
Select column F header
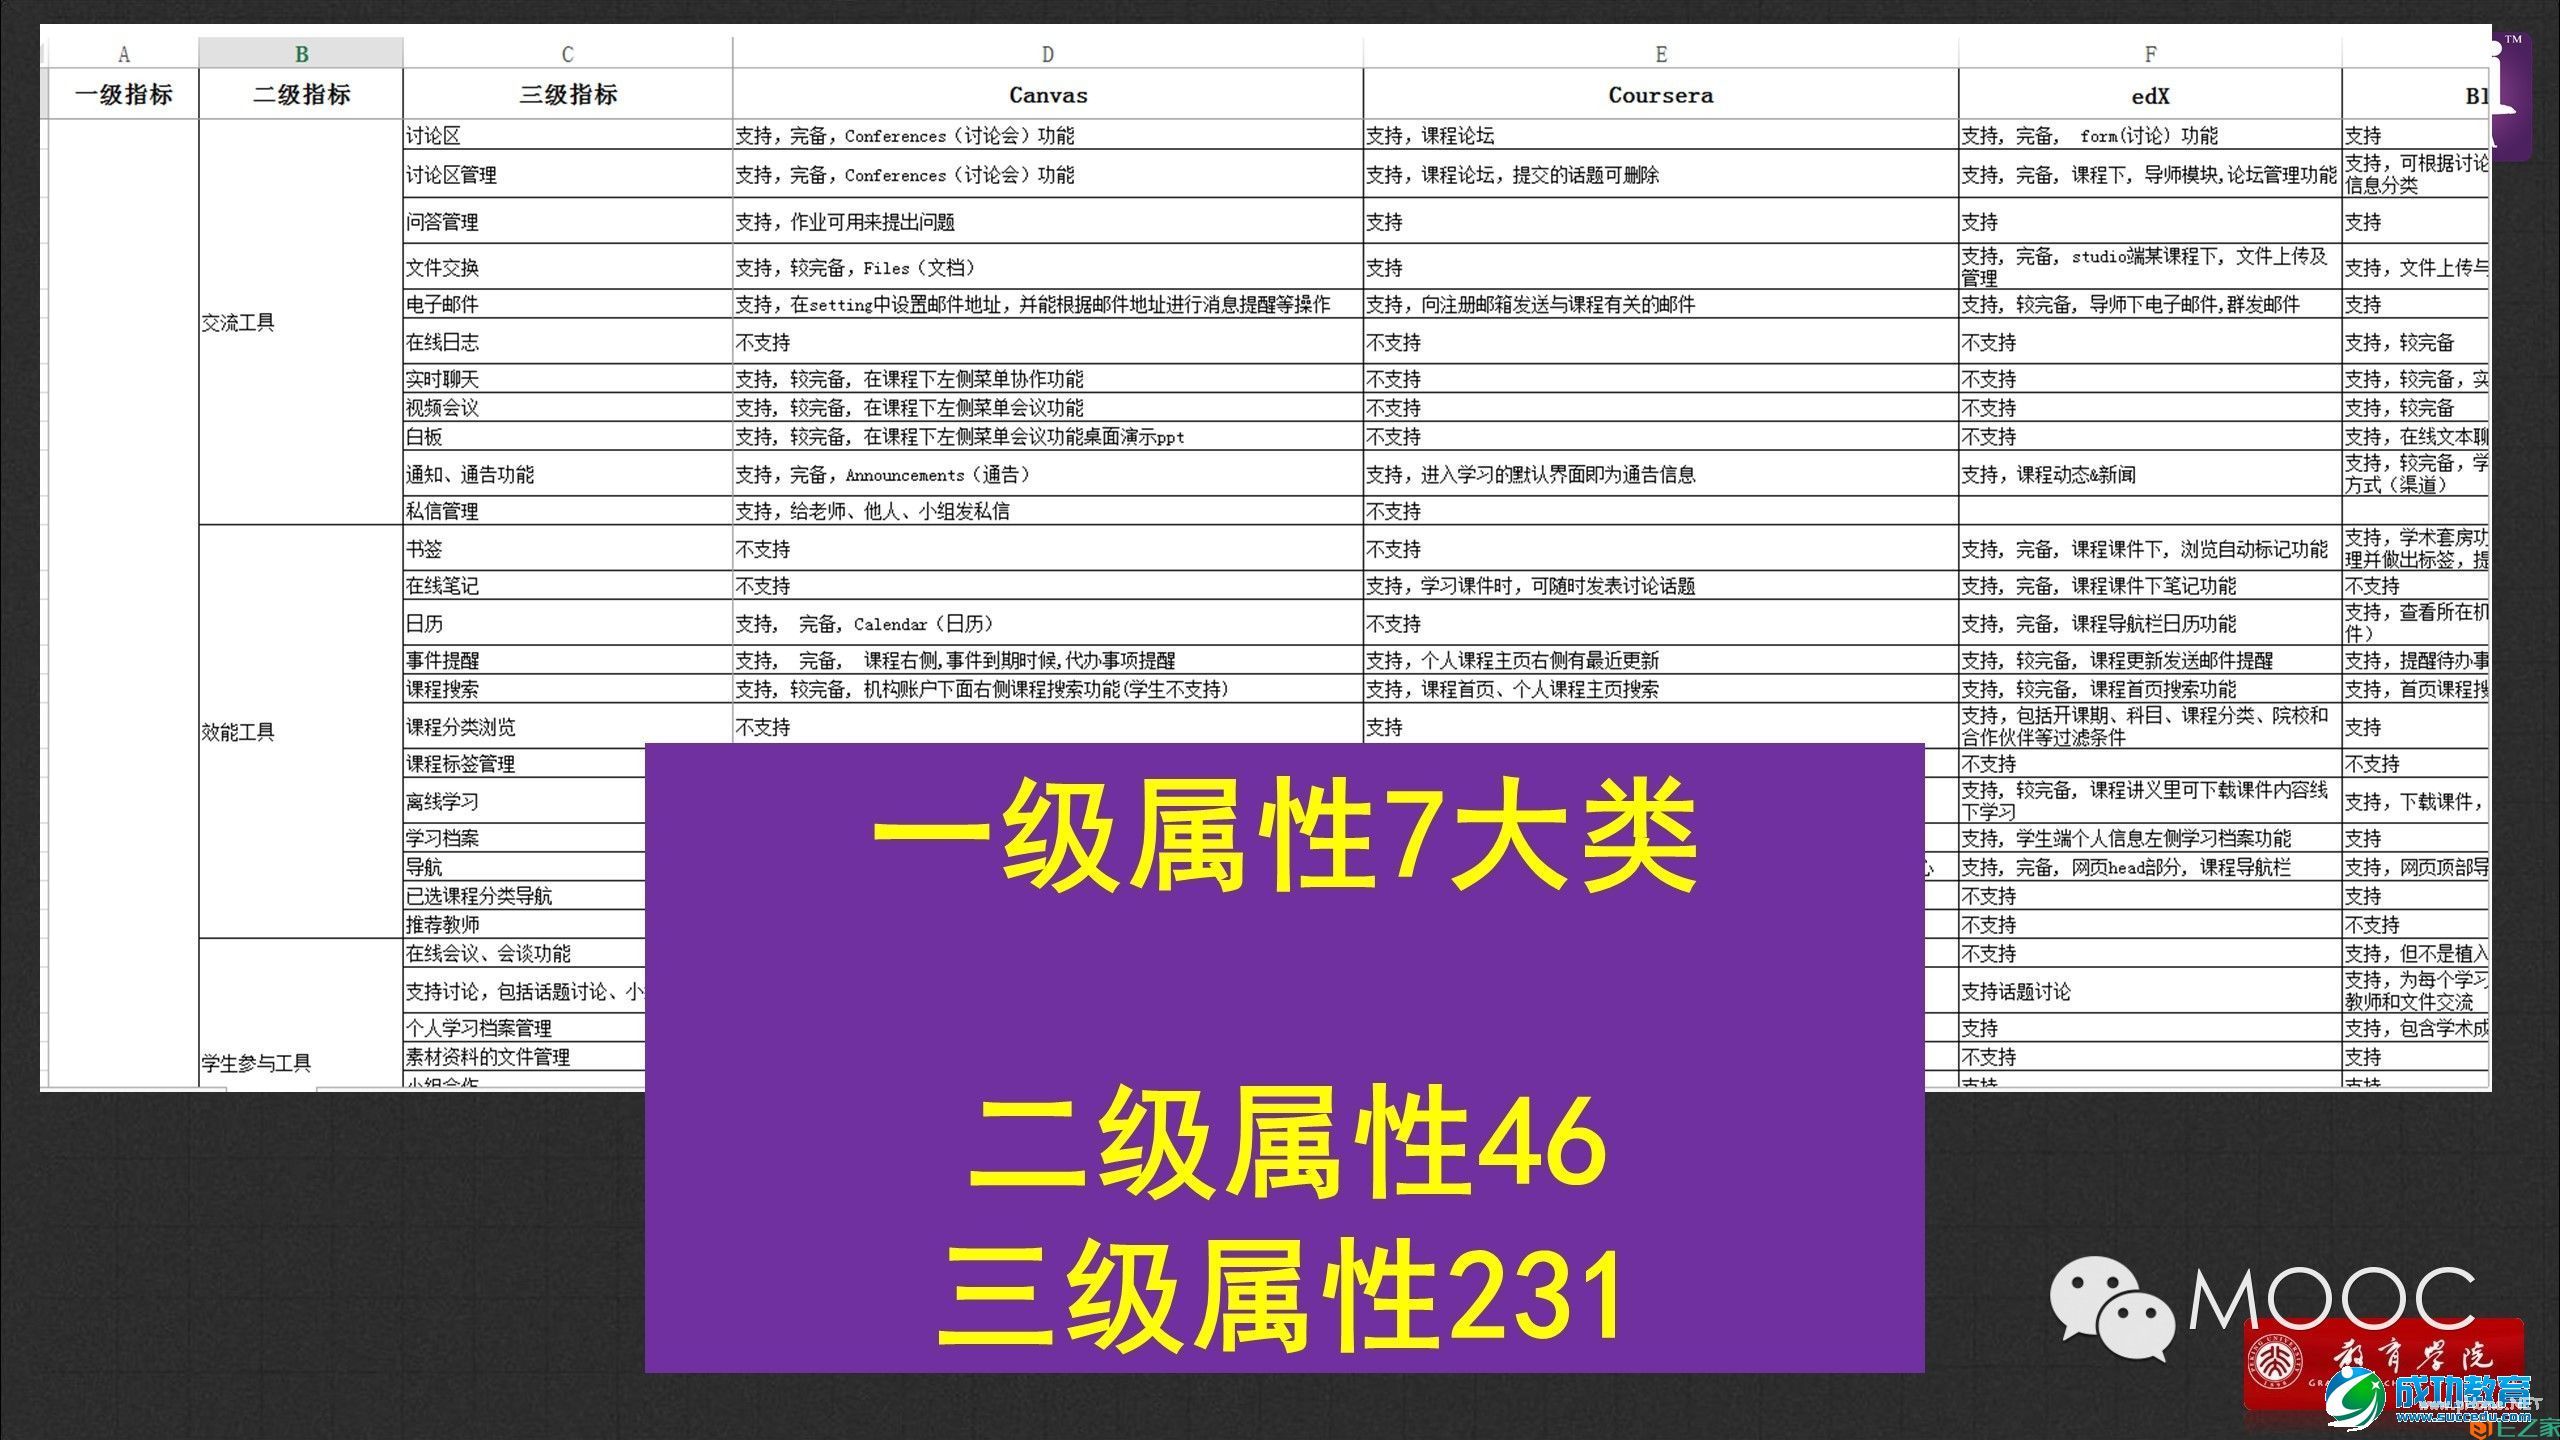pos(2150,54)
